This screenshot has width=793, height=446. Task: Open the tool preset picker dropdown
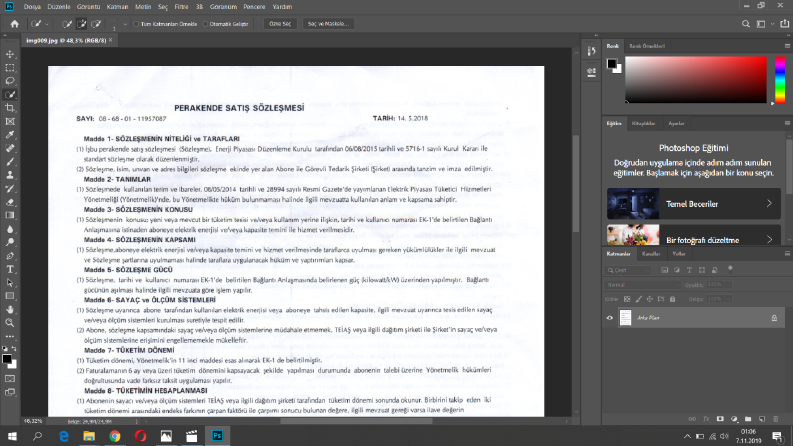pos(47,24)
